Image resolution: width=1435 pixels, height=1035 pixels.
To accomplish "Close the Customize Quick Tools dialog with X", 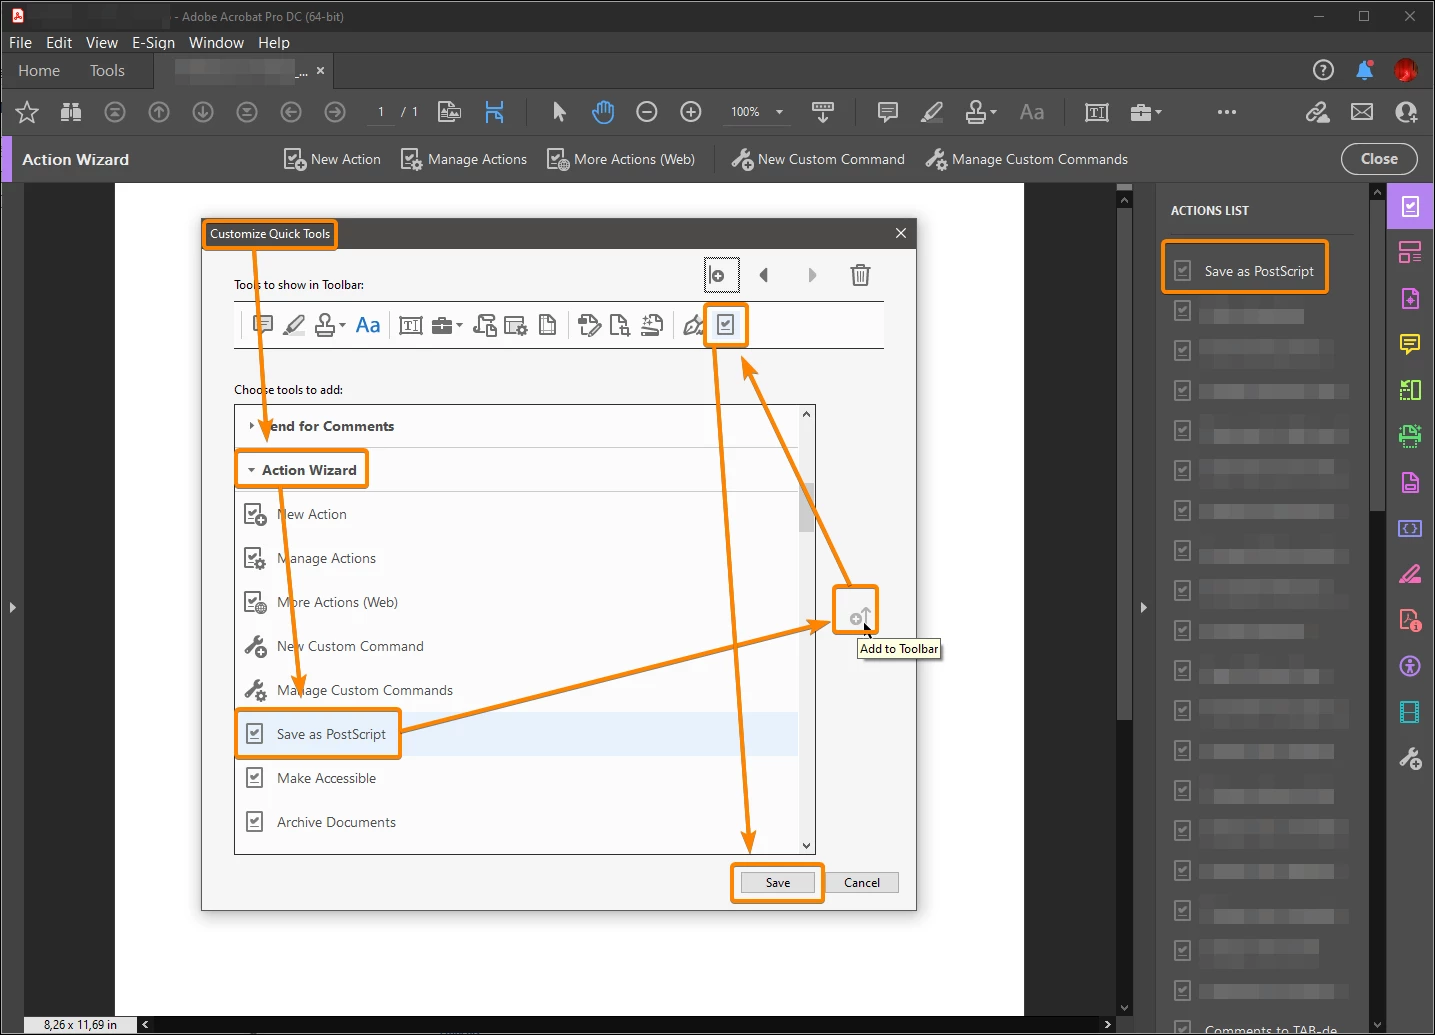I will click(901, 233).
